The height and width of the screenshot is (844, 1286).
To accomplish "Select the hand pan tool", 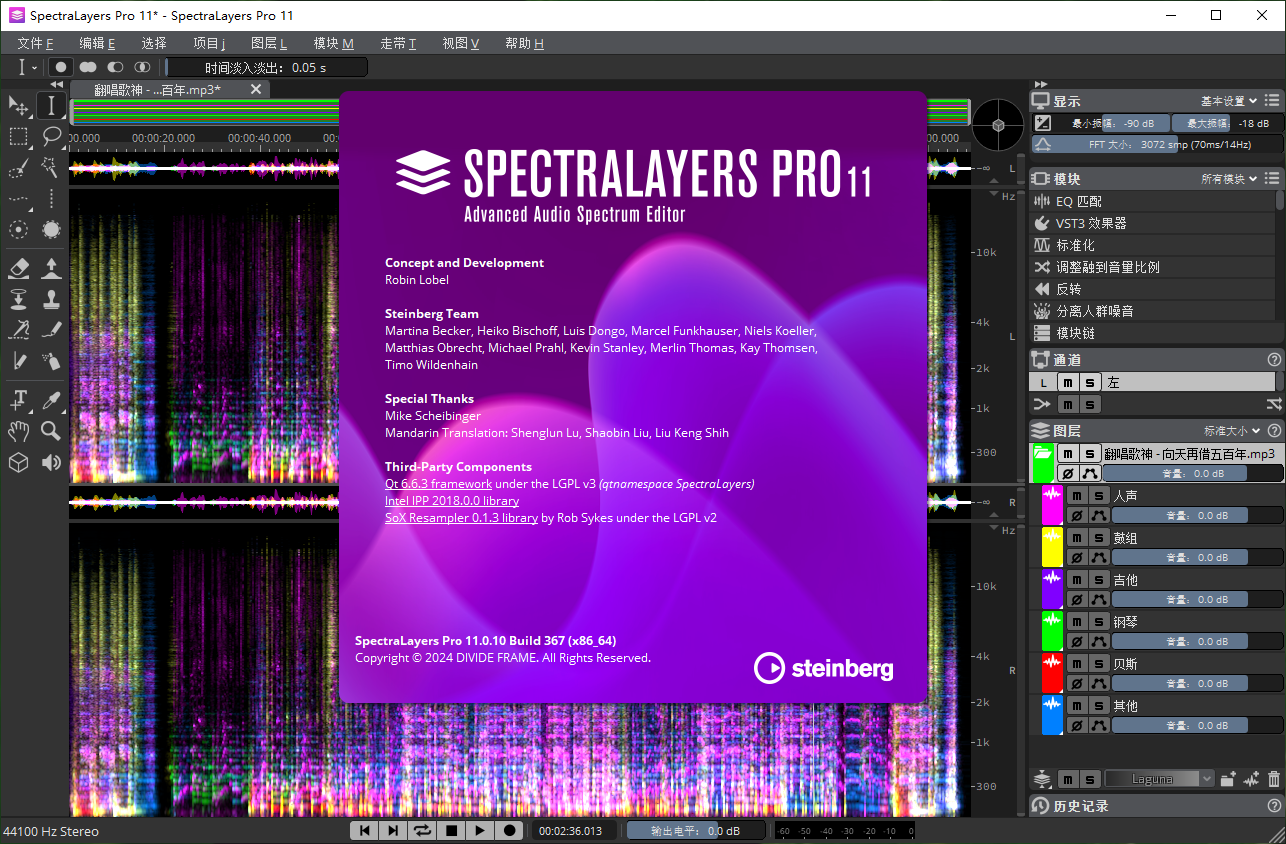I will 18,431.
